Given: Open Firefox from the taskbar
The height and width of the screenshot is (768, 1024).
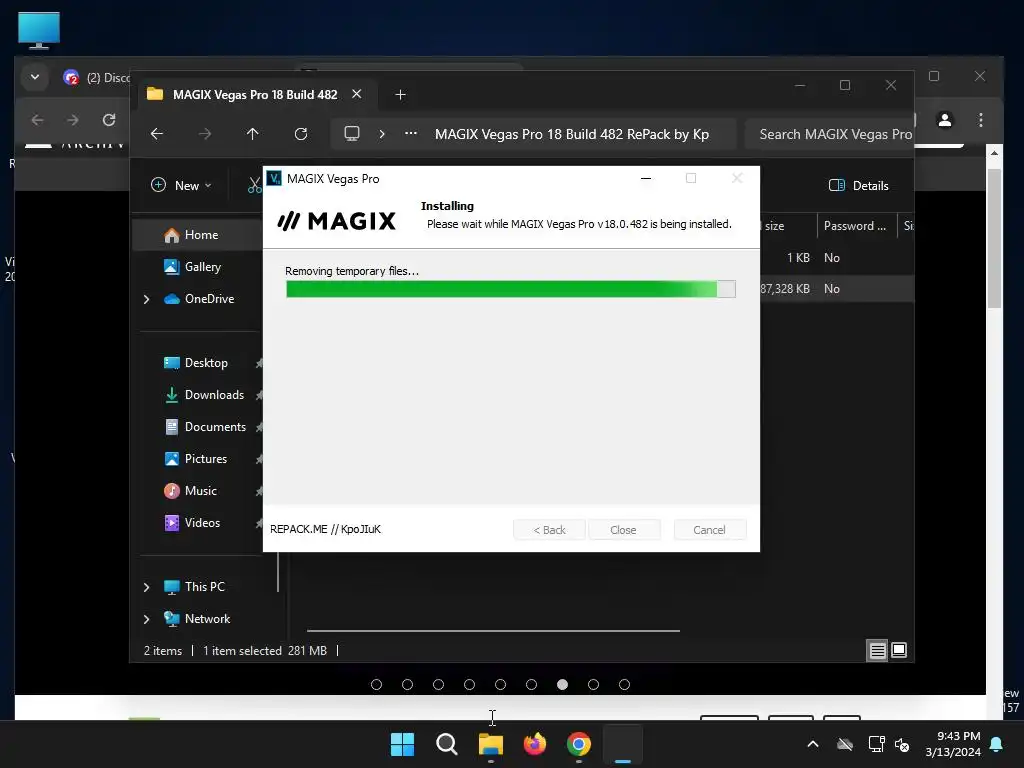Looking at the screenshot, I should pyautogui.click(x=535, y=744).
